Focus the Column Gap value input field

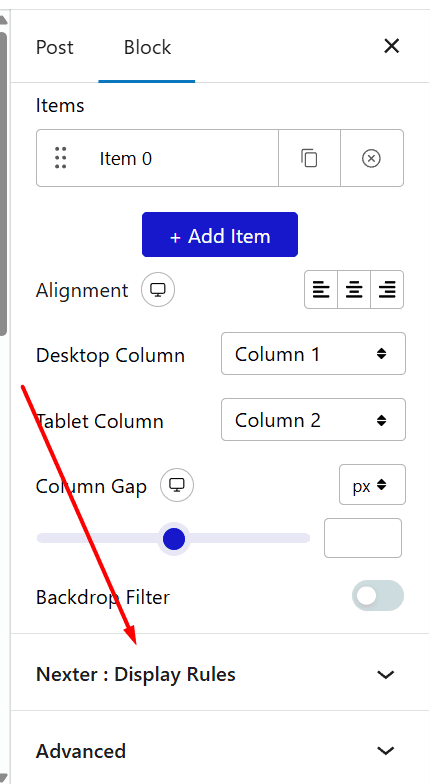click(x=363, y=538)
